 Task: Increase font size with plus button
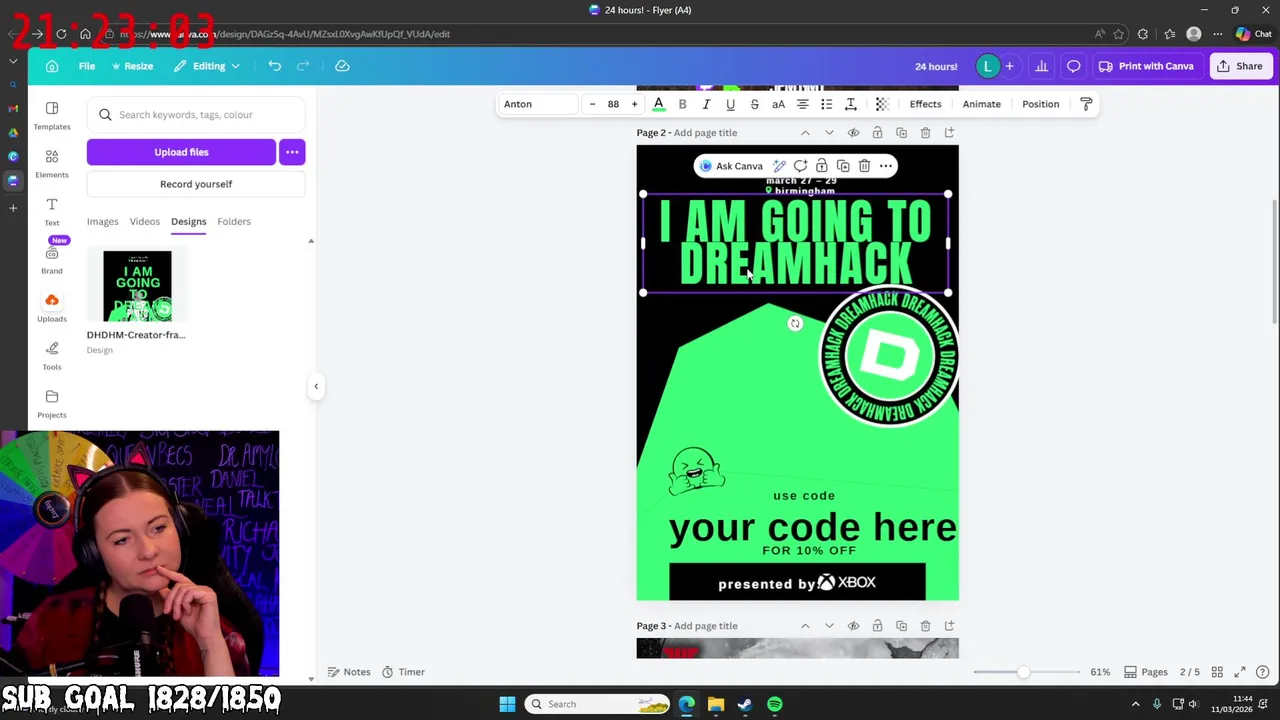click(x=634, y=104)
